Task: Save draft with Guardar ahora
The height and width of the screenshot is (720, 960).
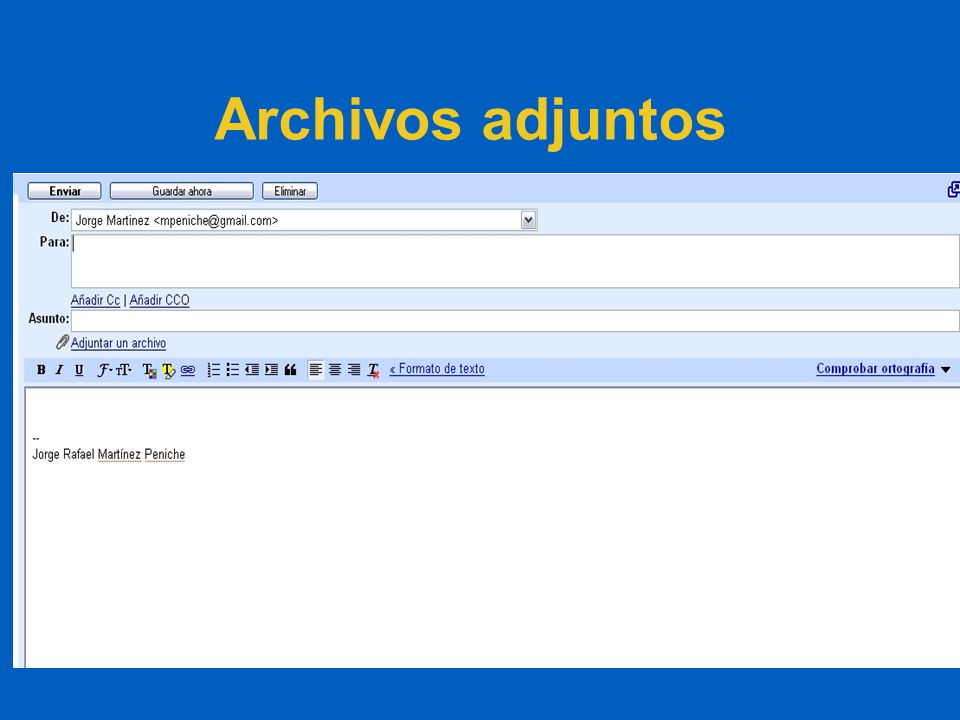Action: click(x=182, y=191)
